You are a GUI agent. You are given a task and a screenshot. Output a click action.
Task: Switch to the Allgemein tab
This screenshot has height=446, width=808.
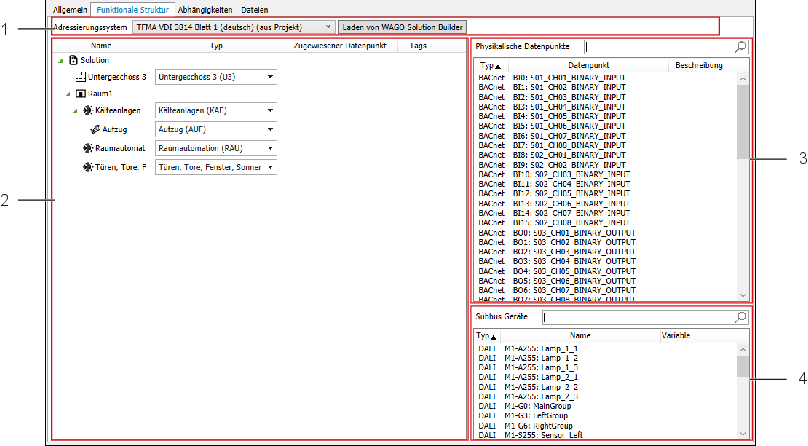70,10
